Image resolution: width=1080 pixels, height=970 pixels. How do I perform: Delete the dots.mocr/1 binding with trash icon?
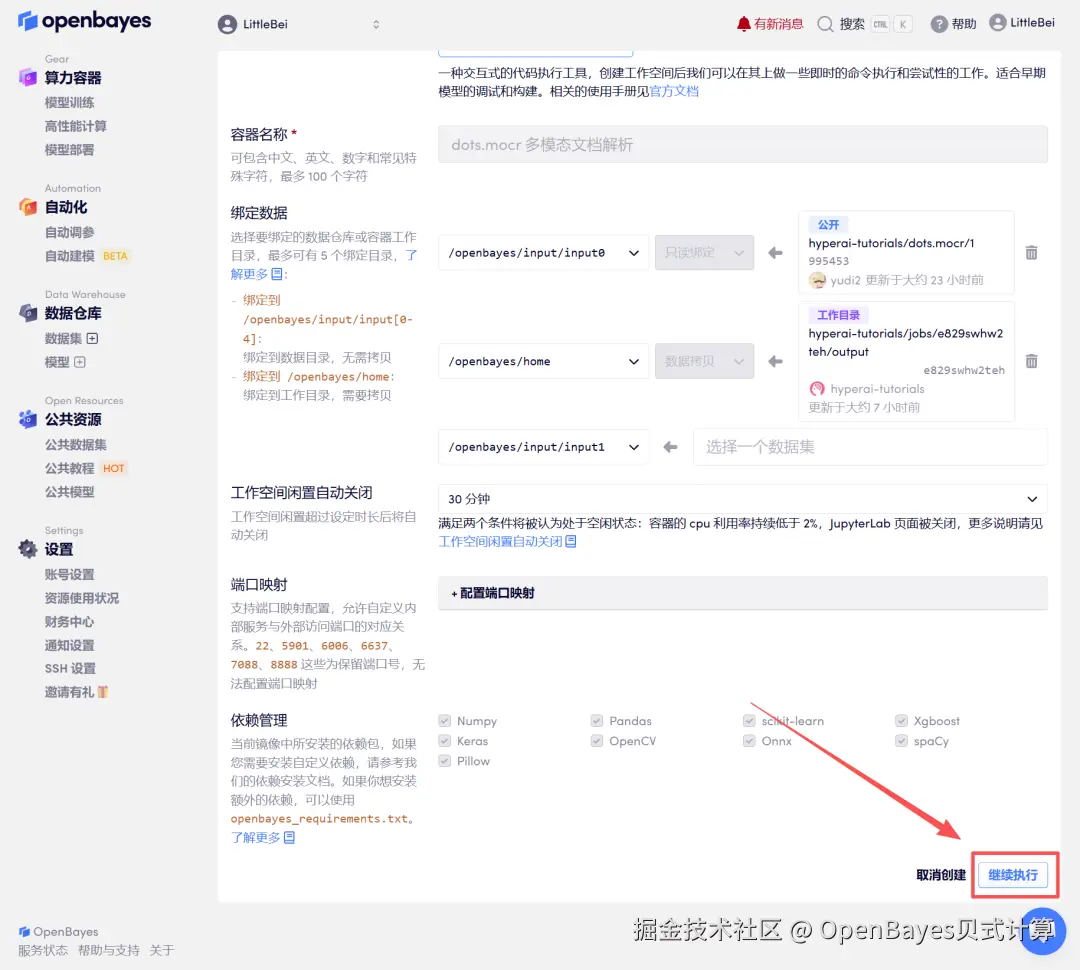pyautogui.click(x=1031, y=252)
